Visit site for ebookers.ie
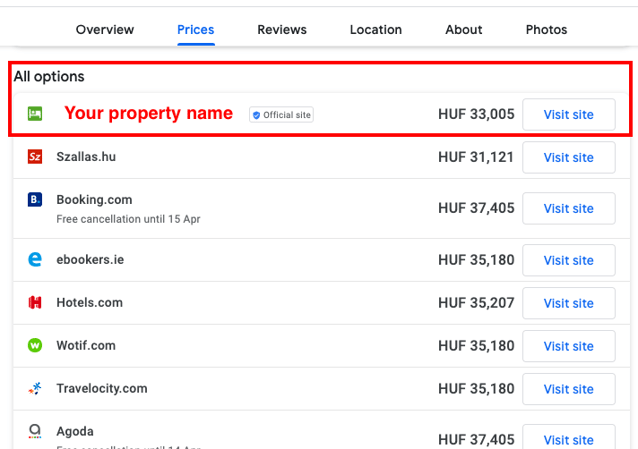This screenshot has height=449, width=638. coord(569,260)
